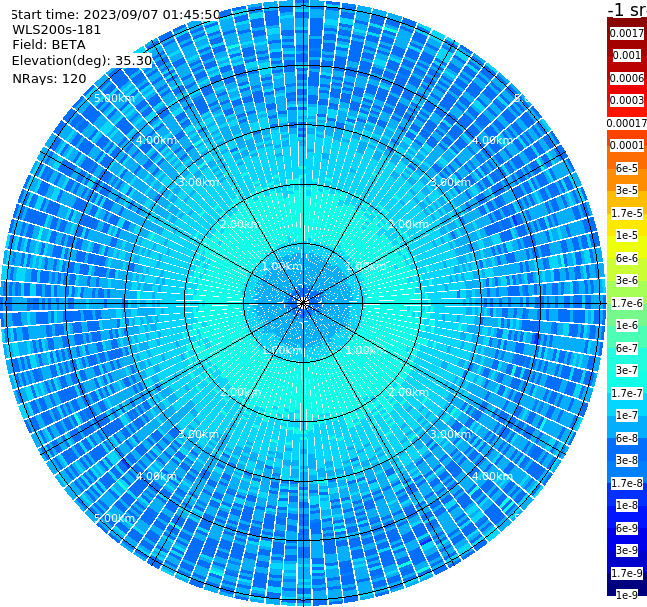Click the NRays: 120 label
Viewport: 647px width, 607px height.
[49, 78]
